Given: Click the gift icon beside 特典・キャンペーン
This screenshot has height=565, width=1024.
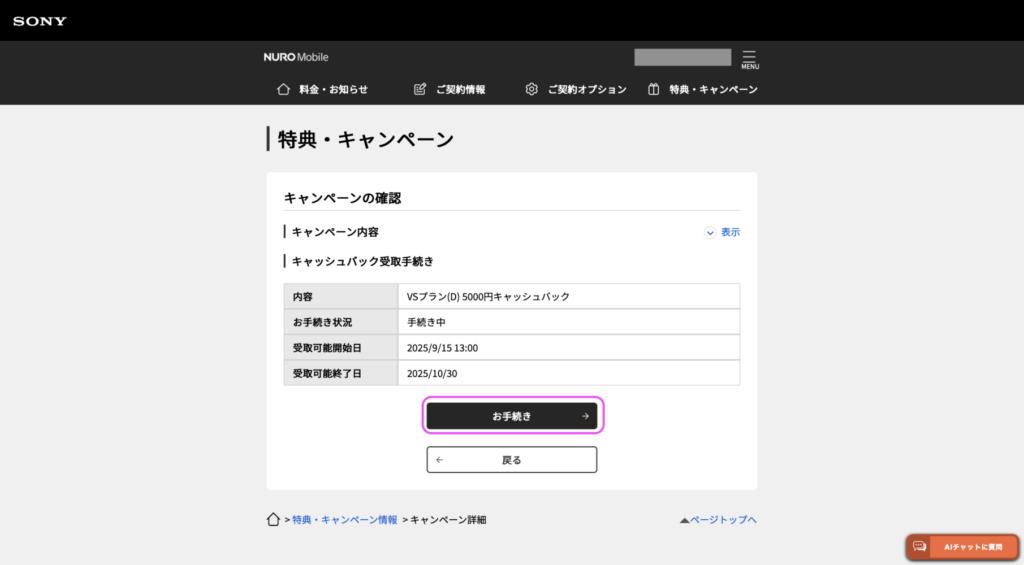Looking at the screenshot, I should pos(653,89).
